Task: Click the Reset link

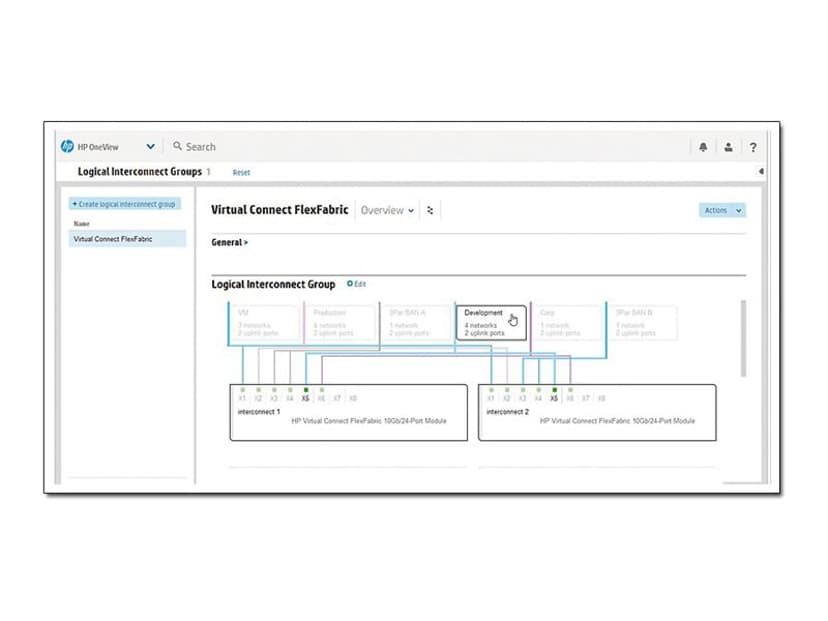Action: point(241,172)
